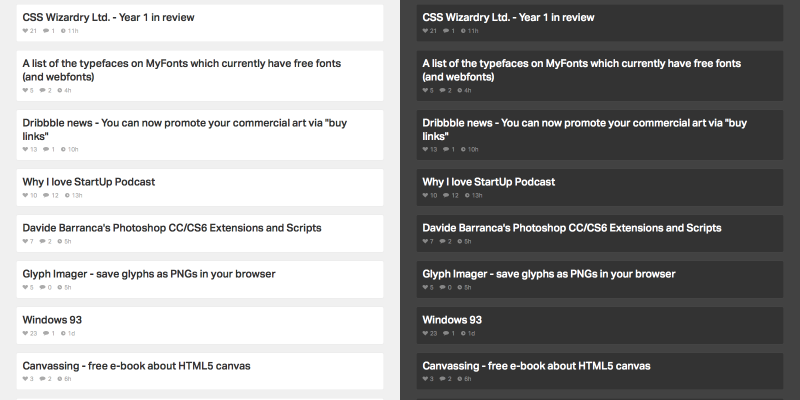
Task: Like the MyFonts typefaces post in light panel
Action: coord(25,90)
